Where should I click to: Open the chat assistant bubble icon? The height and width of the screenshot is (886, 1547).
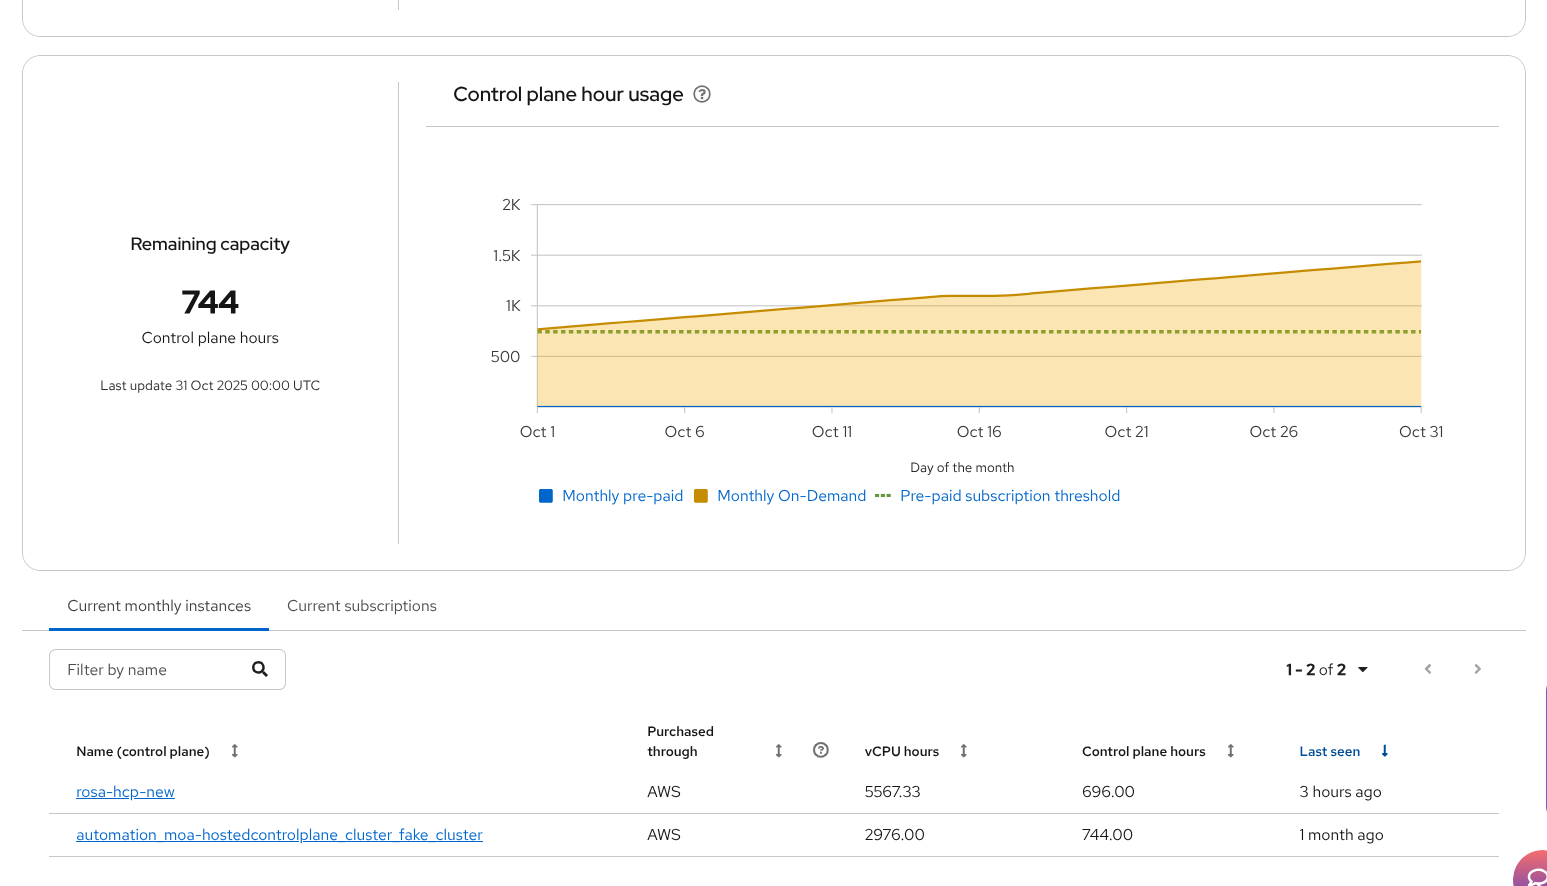coord(1533,873)
